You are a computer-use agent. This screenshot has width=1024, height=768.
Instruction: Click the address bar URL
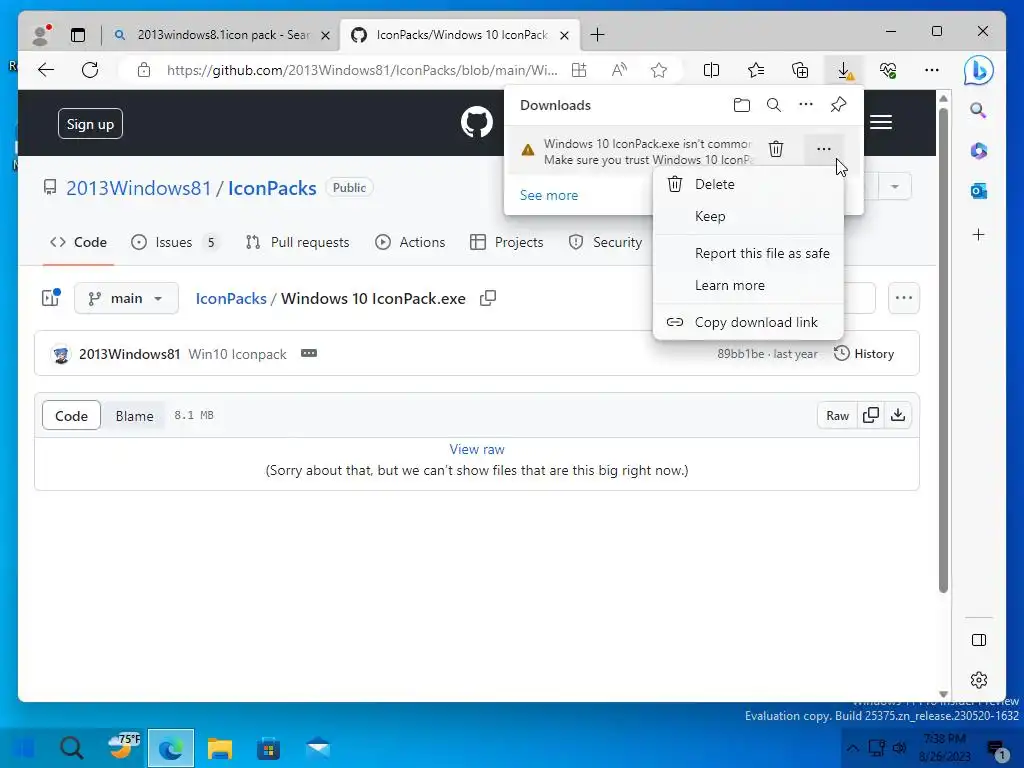pyautogui.click(x=362, y=70)
